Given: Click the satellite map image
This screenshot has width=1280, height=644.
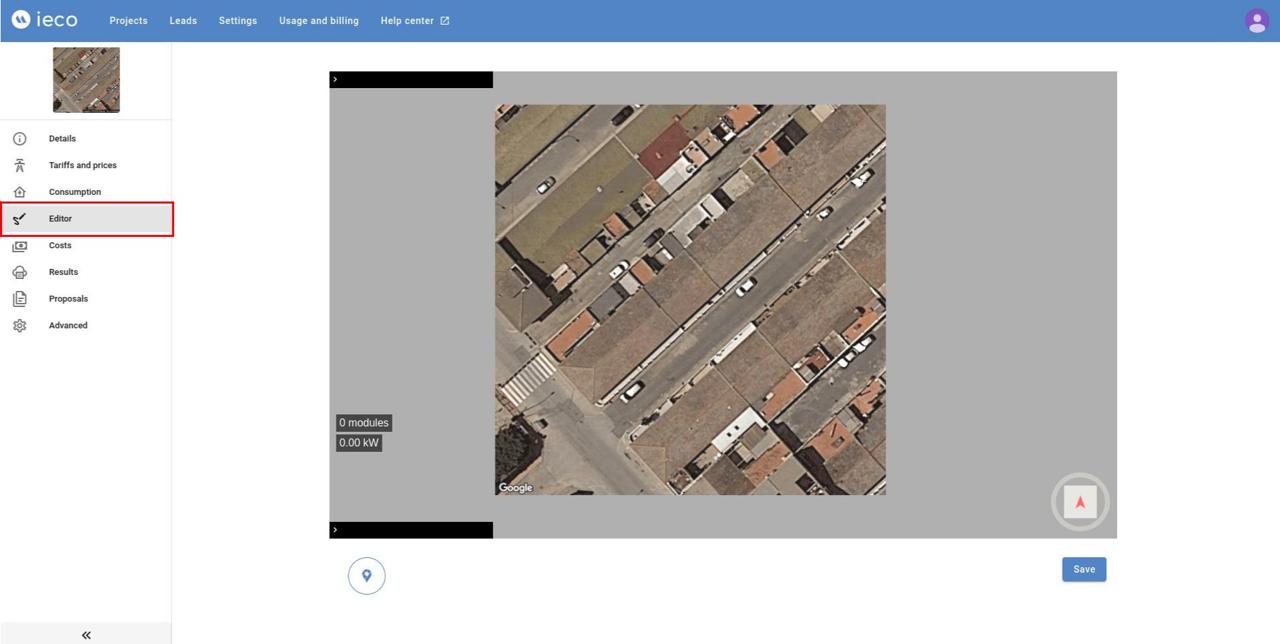Looking at the screenshot, I should pos(690,300).
